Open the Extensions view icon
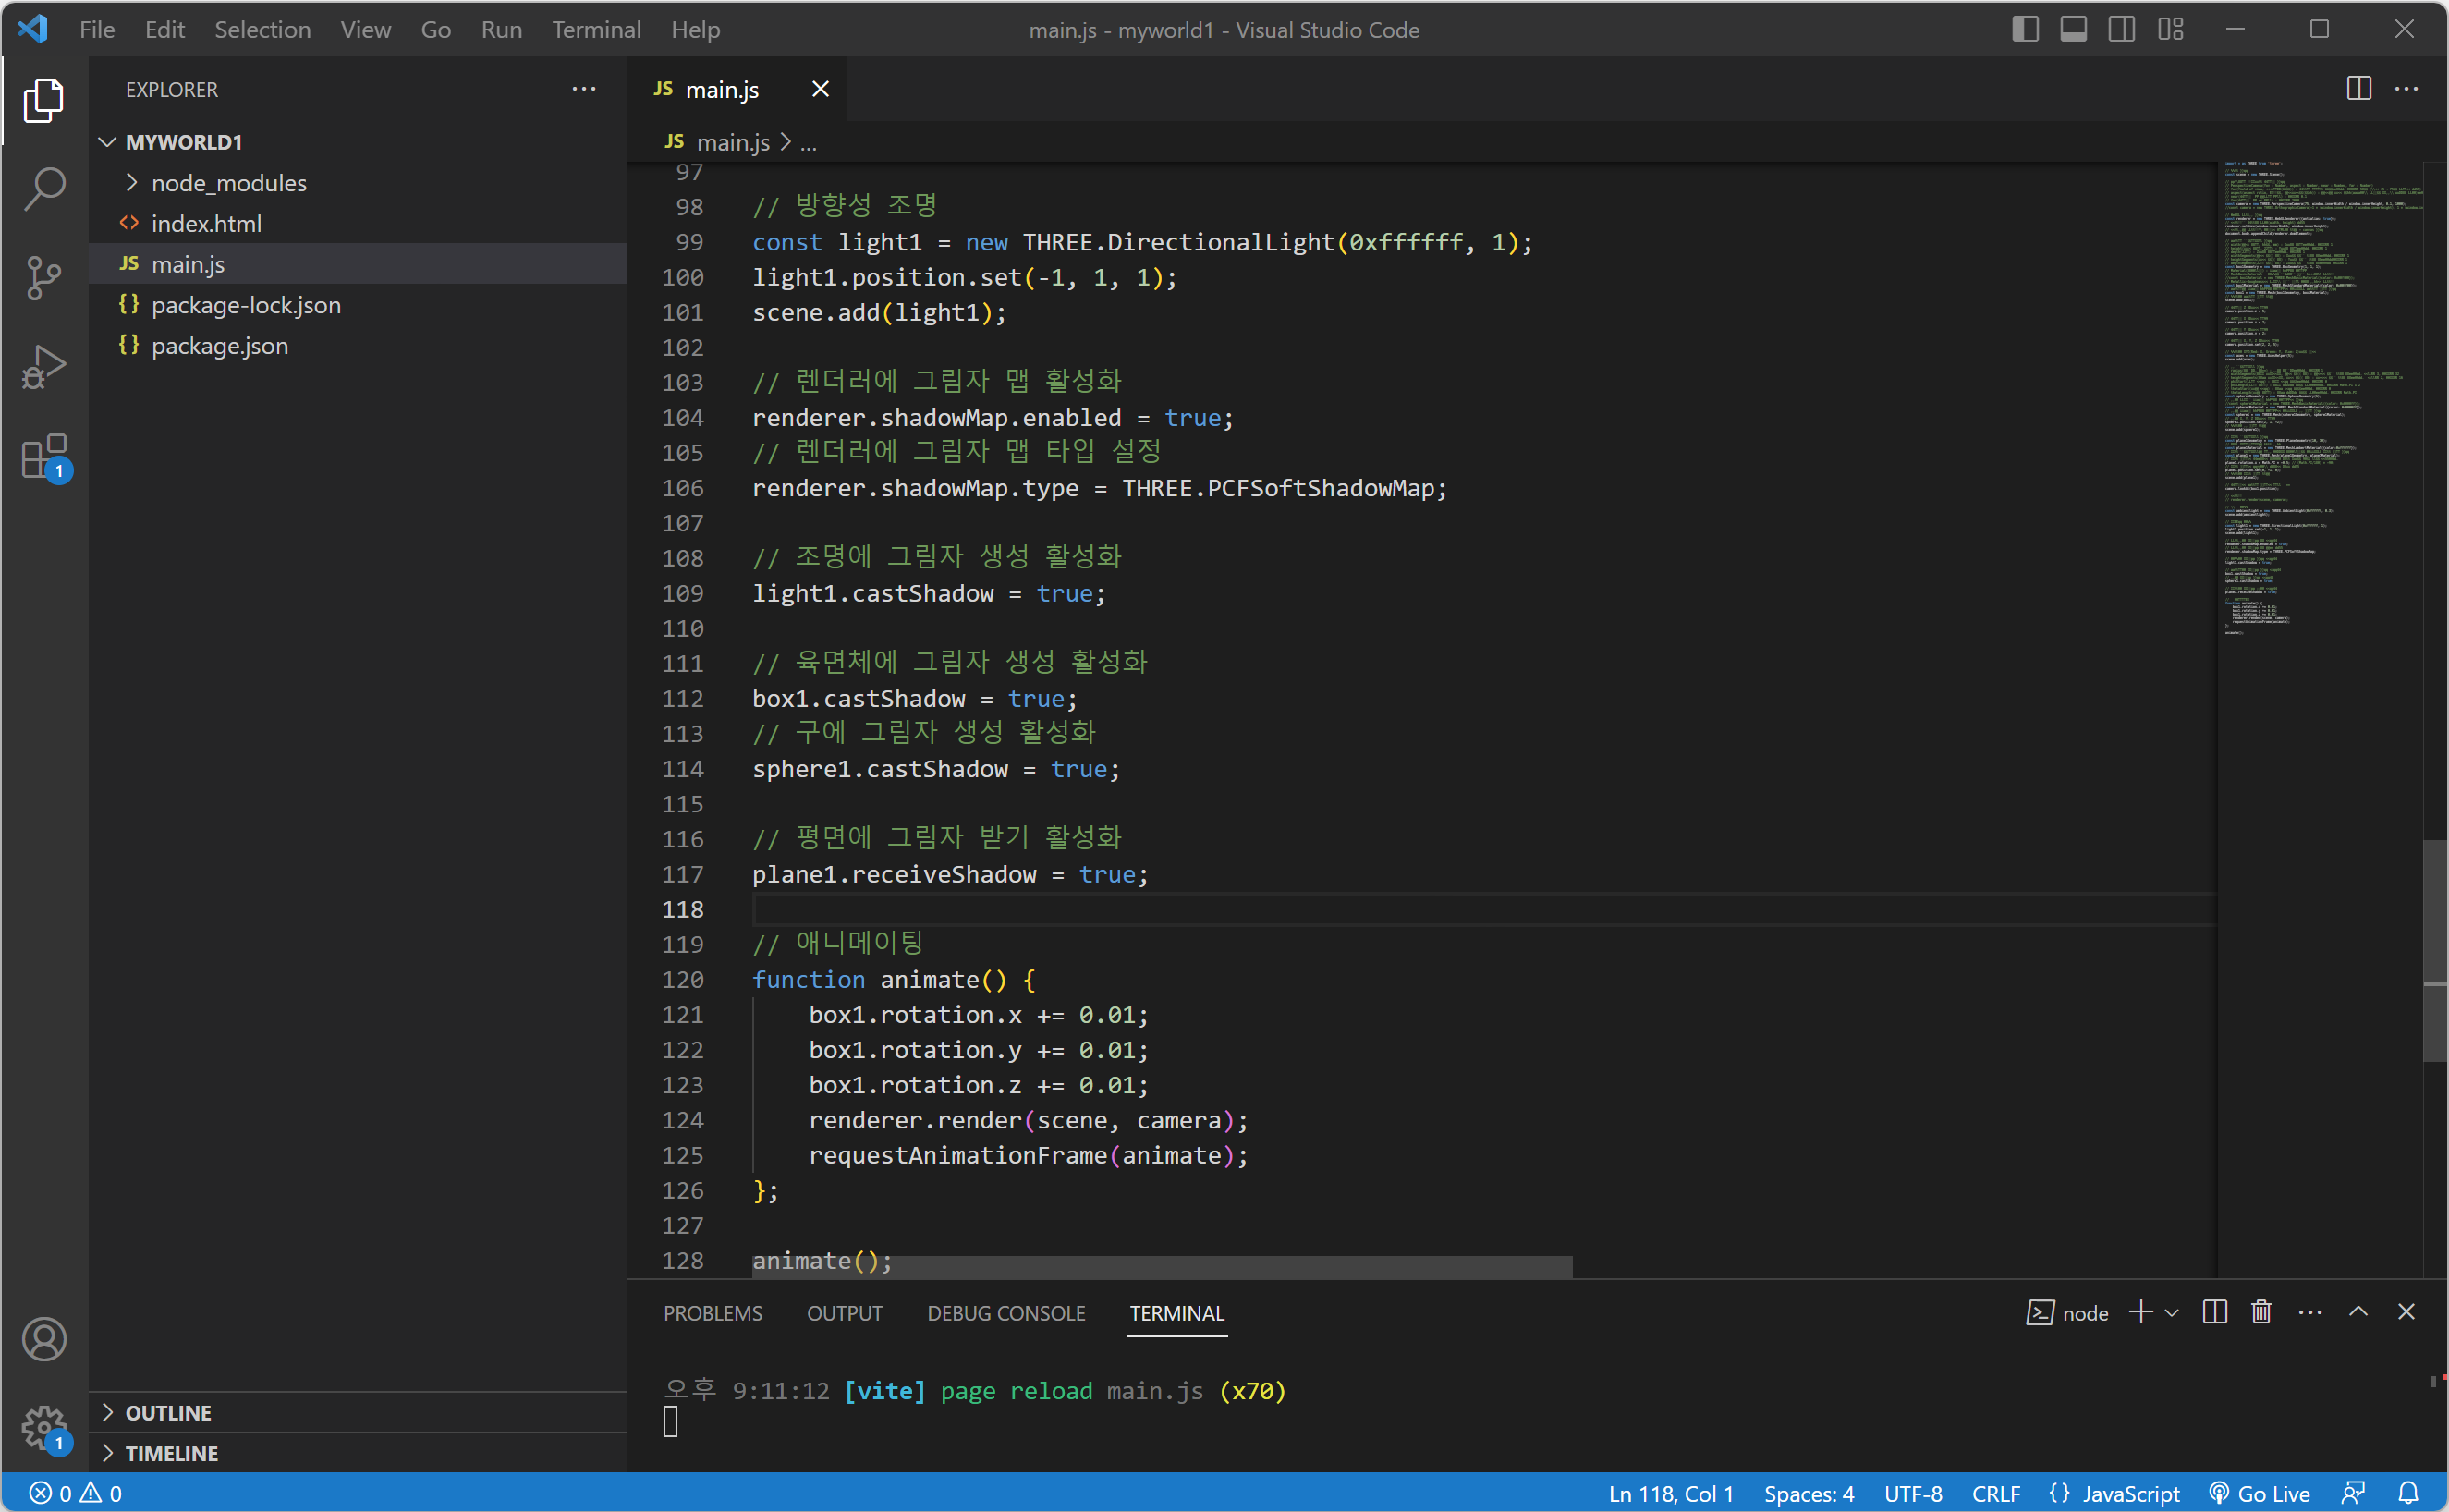 point(44,457)
